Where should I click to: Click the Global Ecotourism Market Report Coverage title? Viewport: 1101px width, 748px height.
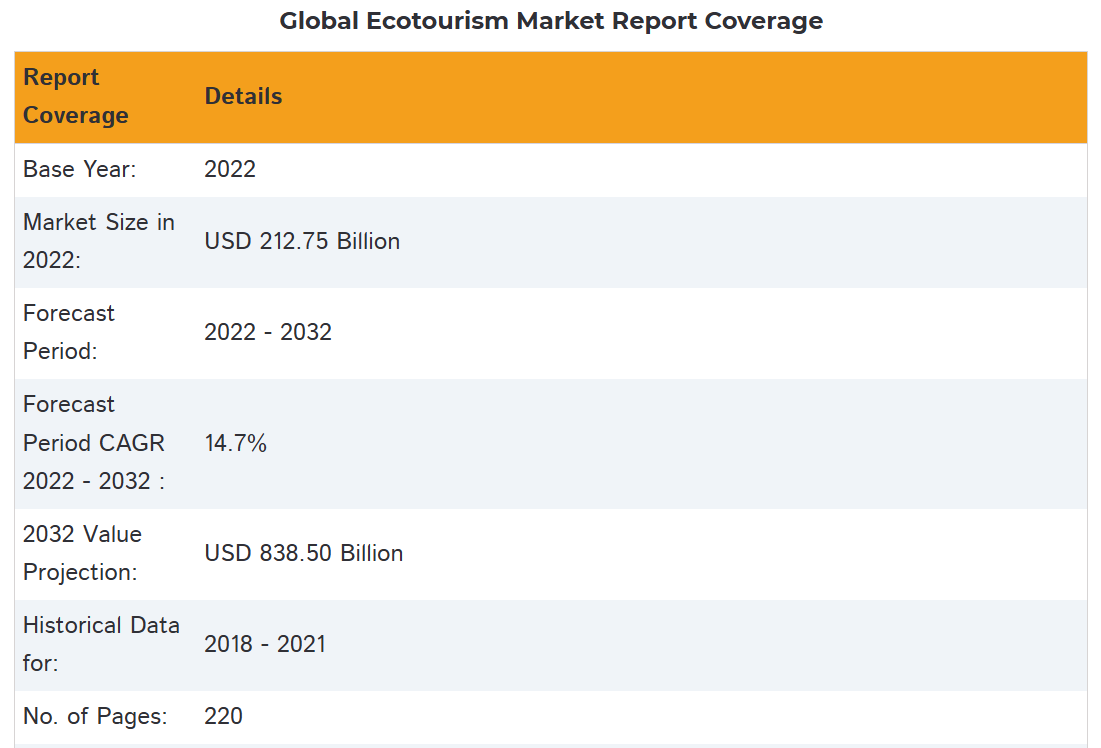(x=551, y=21)
